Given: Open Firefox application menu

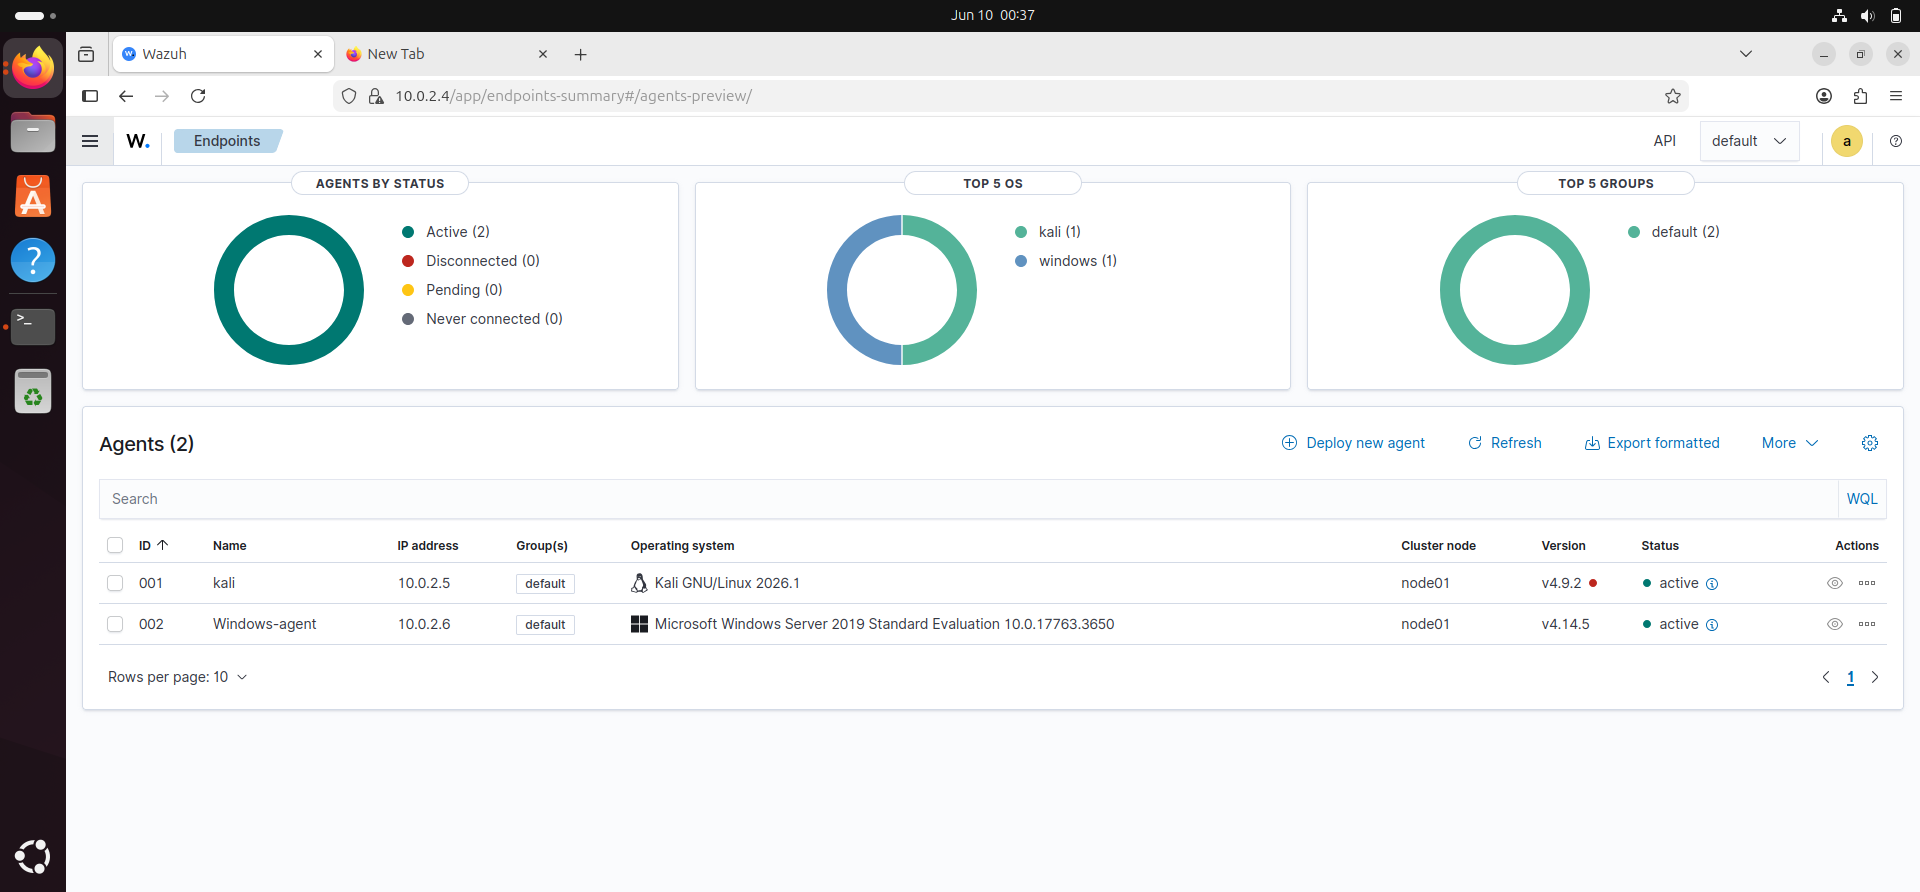Looking at the screenshot, I should (1896, 96).
